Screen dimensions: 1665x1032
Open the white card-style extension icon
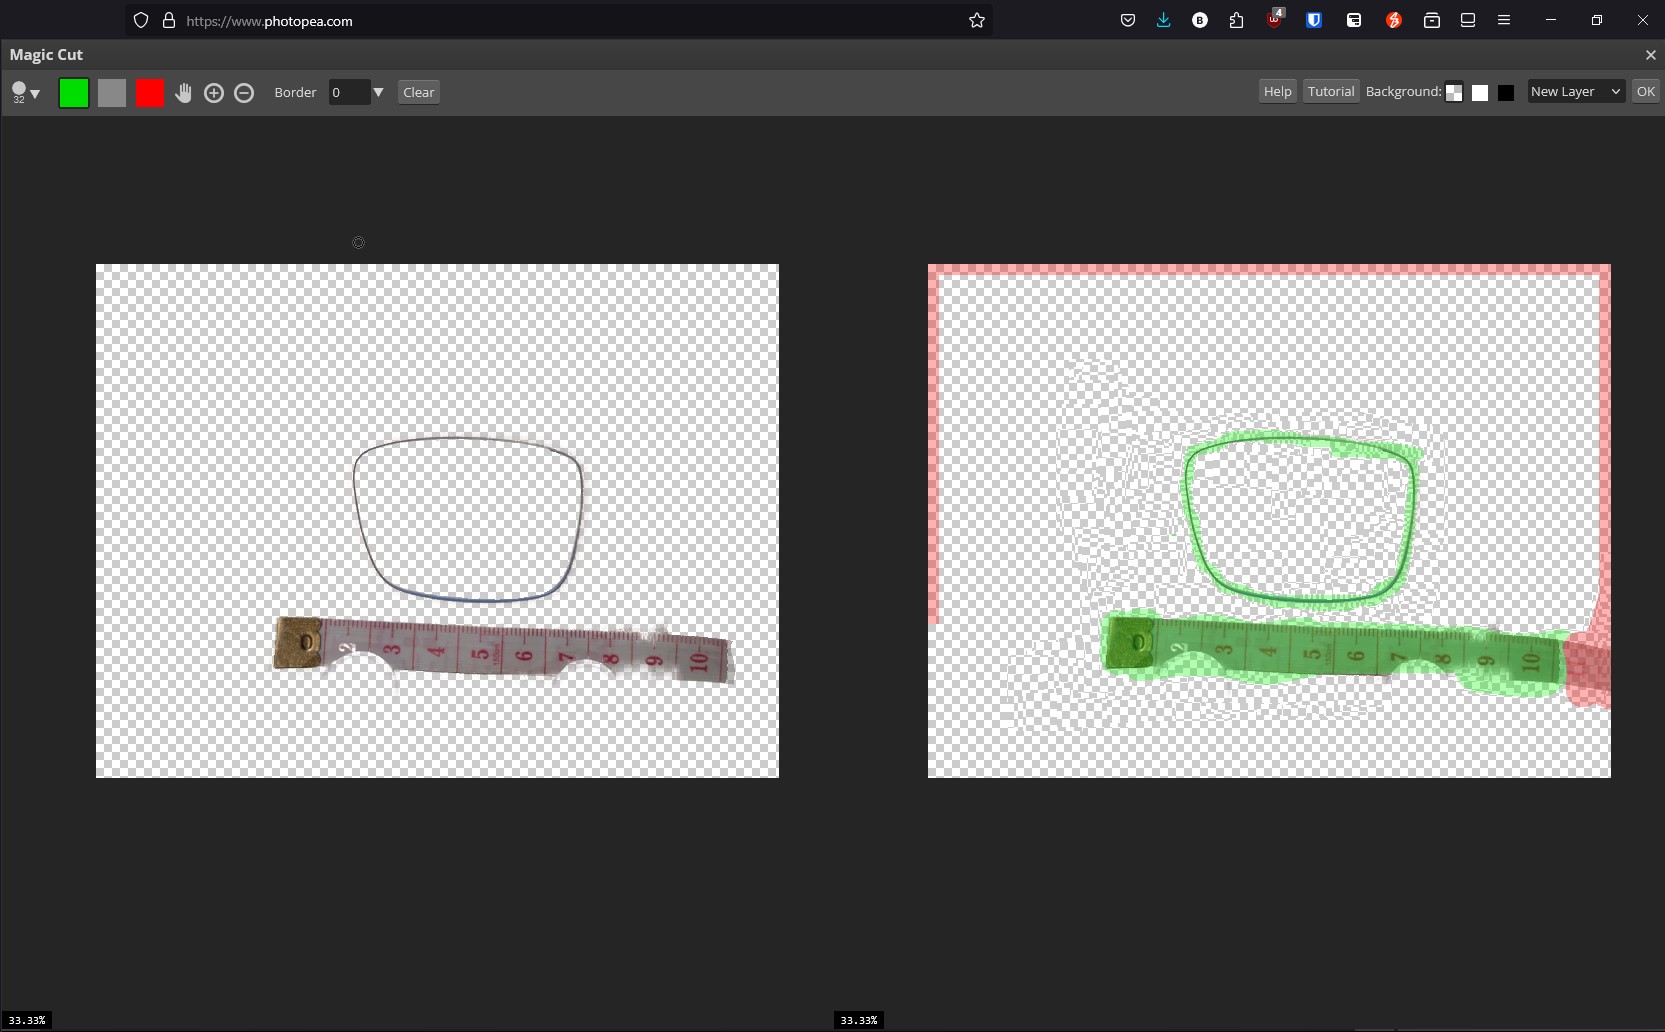click(1354, 20)
